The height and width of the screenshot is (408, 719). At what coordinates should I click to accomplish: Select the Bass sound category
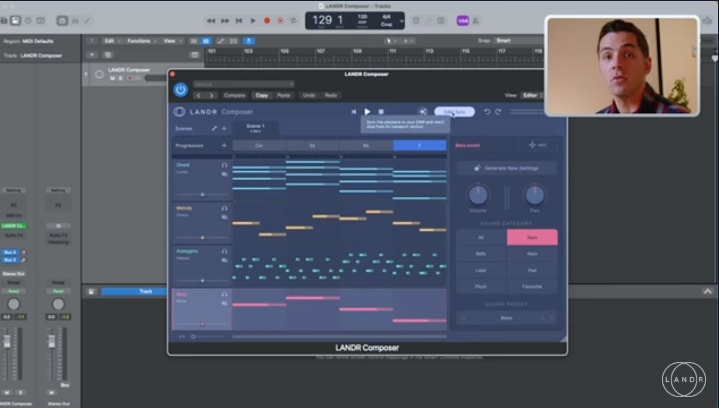[531, 237]
